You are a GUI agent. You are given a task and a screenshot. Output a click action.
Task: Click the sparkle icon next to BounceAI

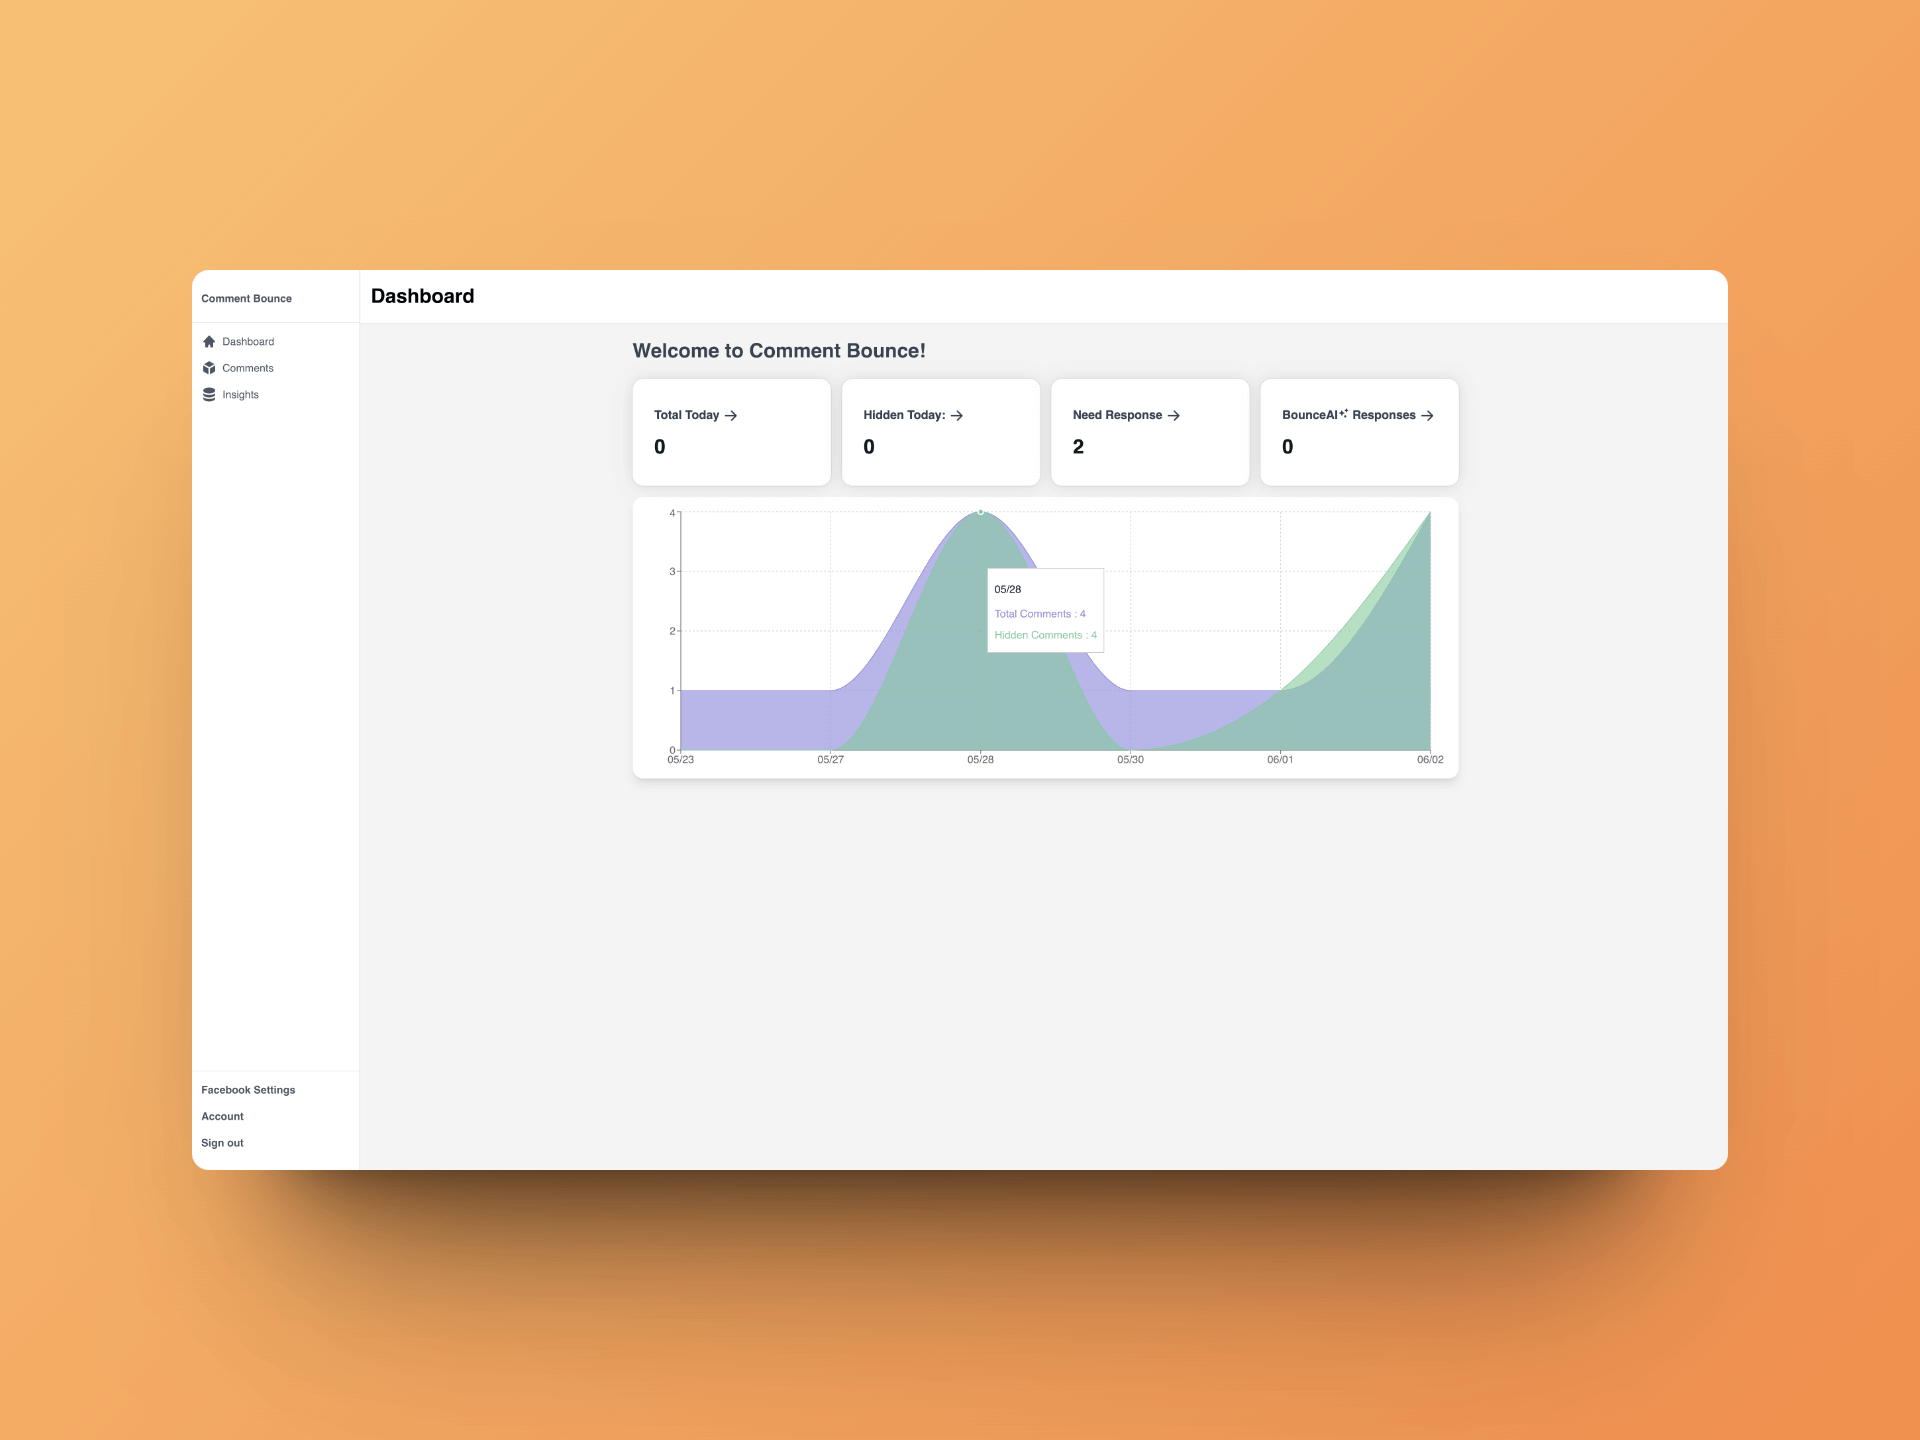1345,410
